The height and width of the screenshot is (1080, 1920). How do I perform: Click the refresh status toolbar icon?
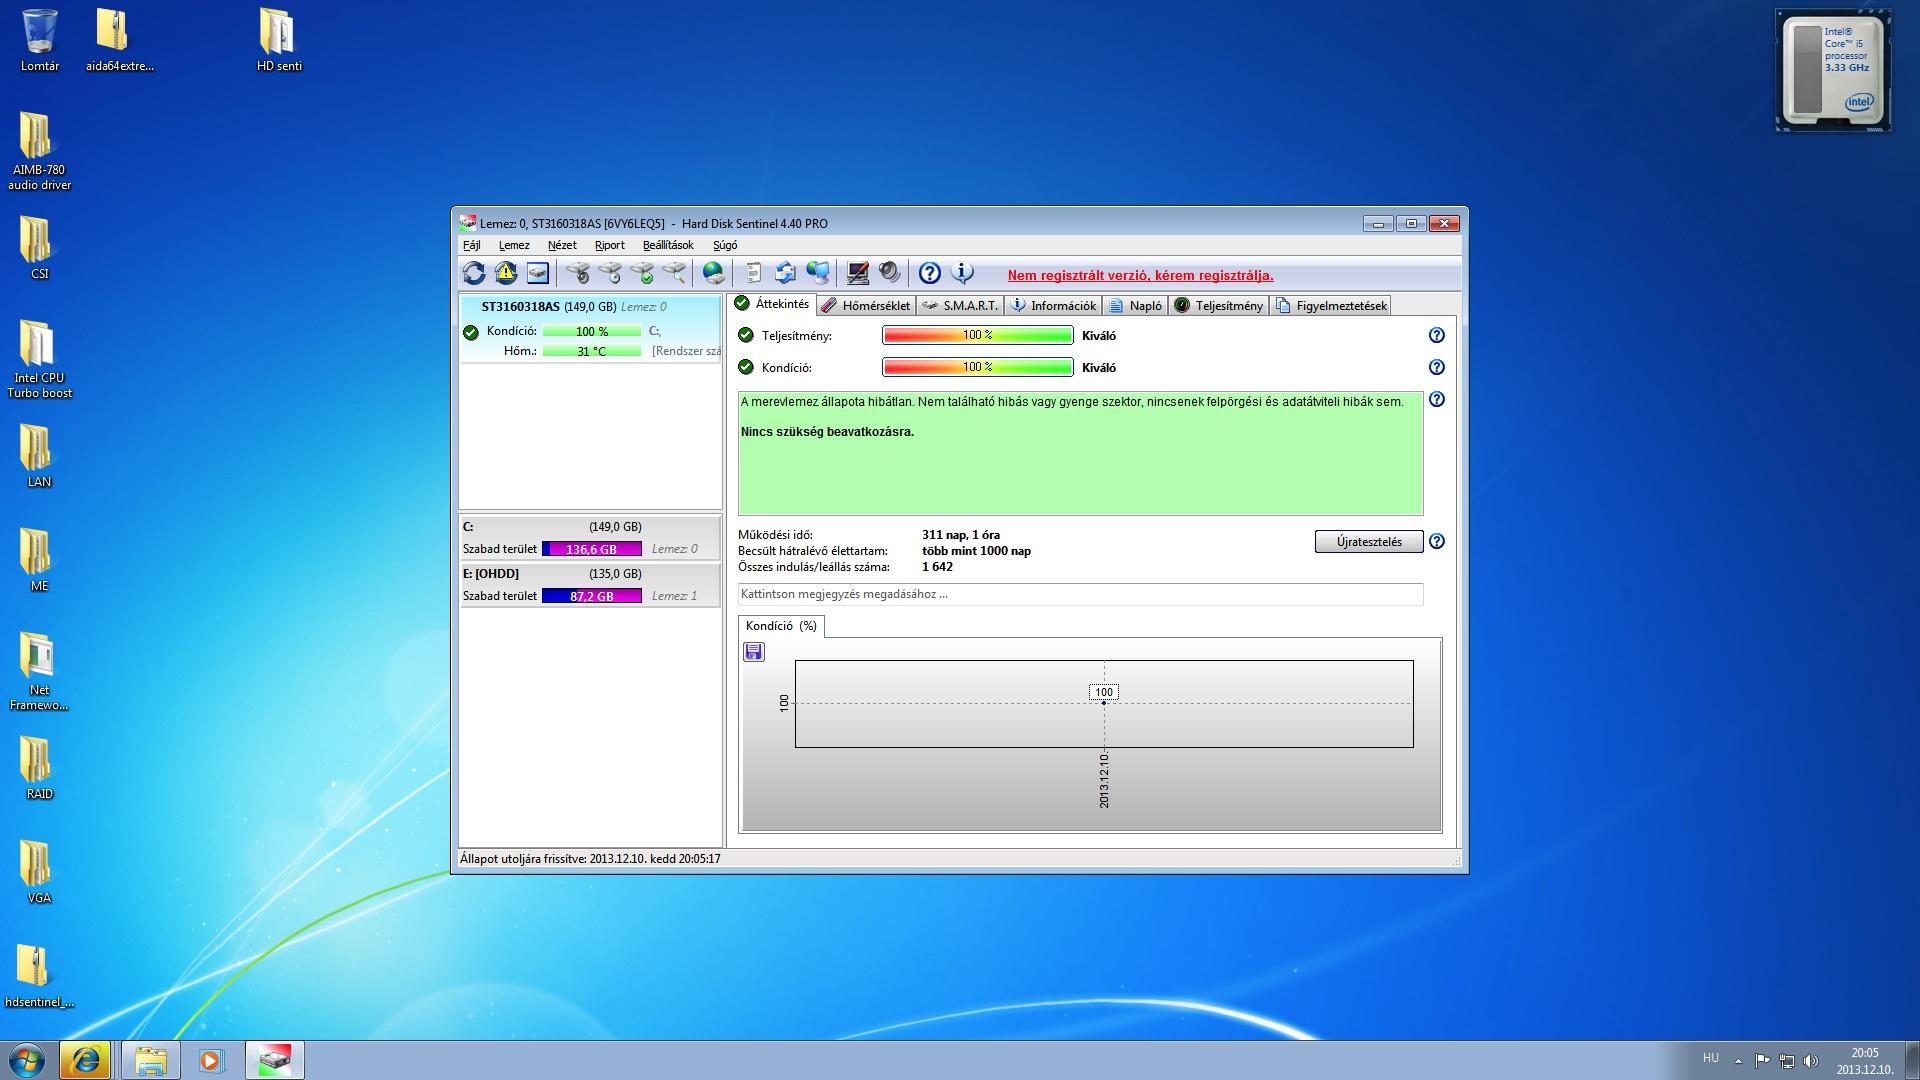pyautogui.click(x=474, y=273)
